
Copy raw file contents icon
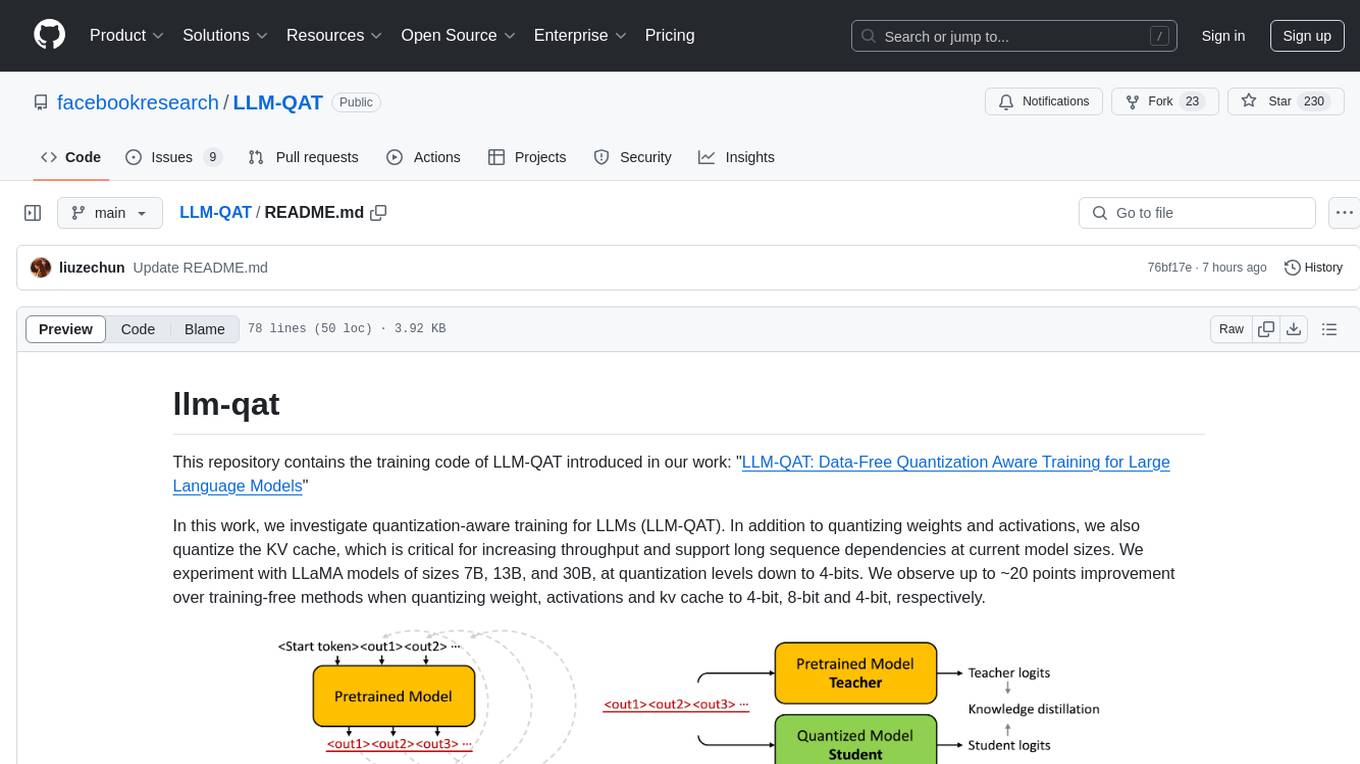pyautogui.click(x=1266, y=329)
